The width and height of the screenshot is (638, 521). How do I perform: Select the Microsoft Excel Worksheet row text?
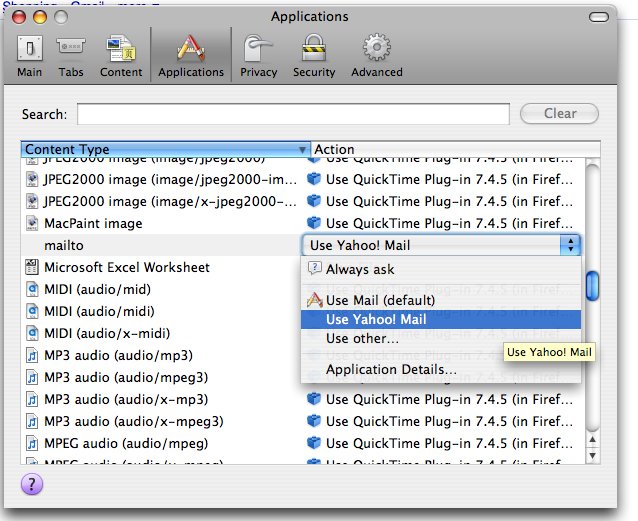coord(127,267)
